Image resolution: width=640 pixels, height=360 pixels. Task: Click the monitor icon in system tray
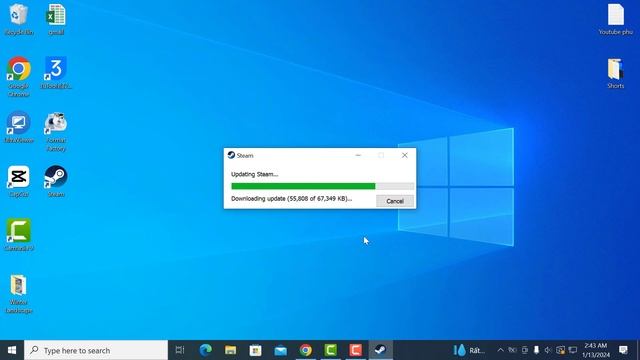point(573,350)
